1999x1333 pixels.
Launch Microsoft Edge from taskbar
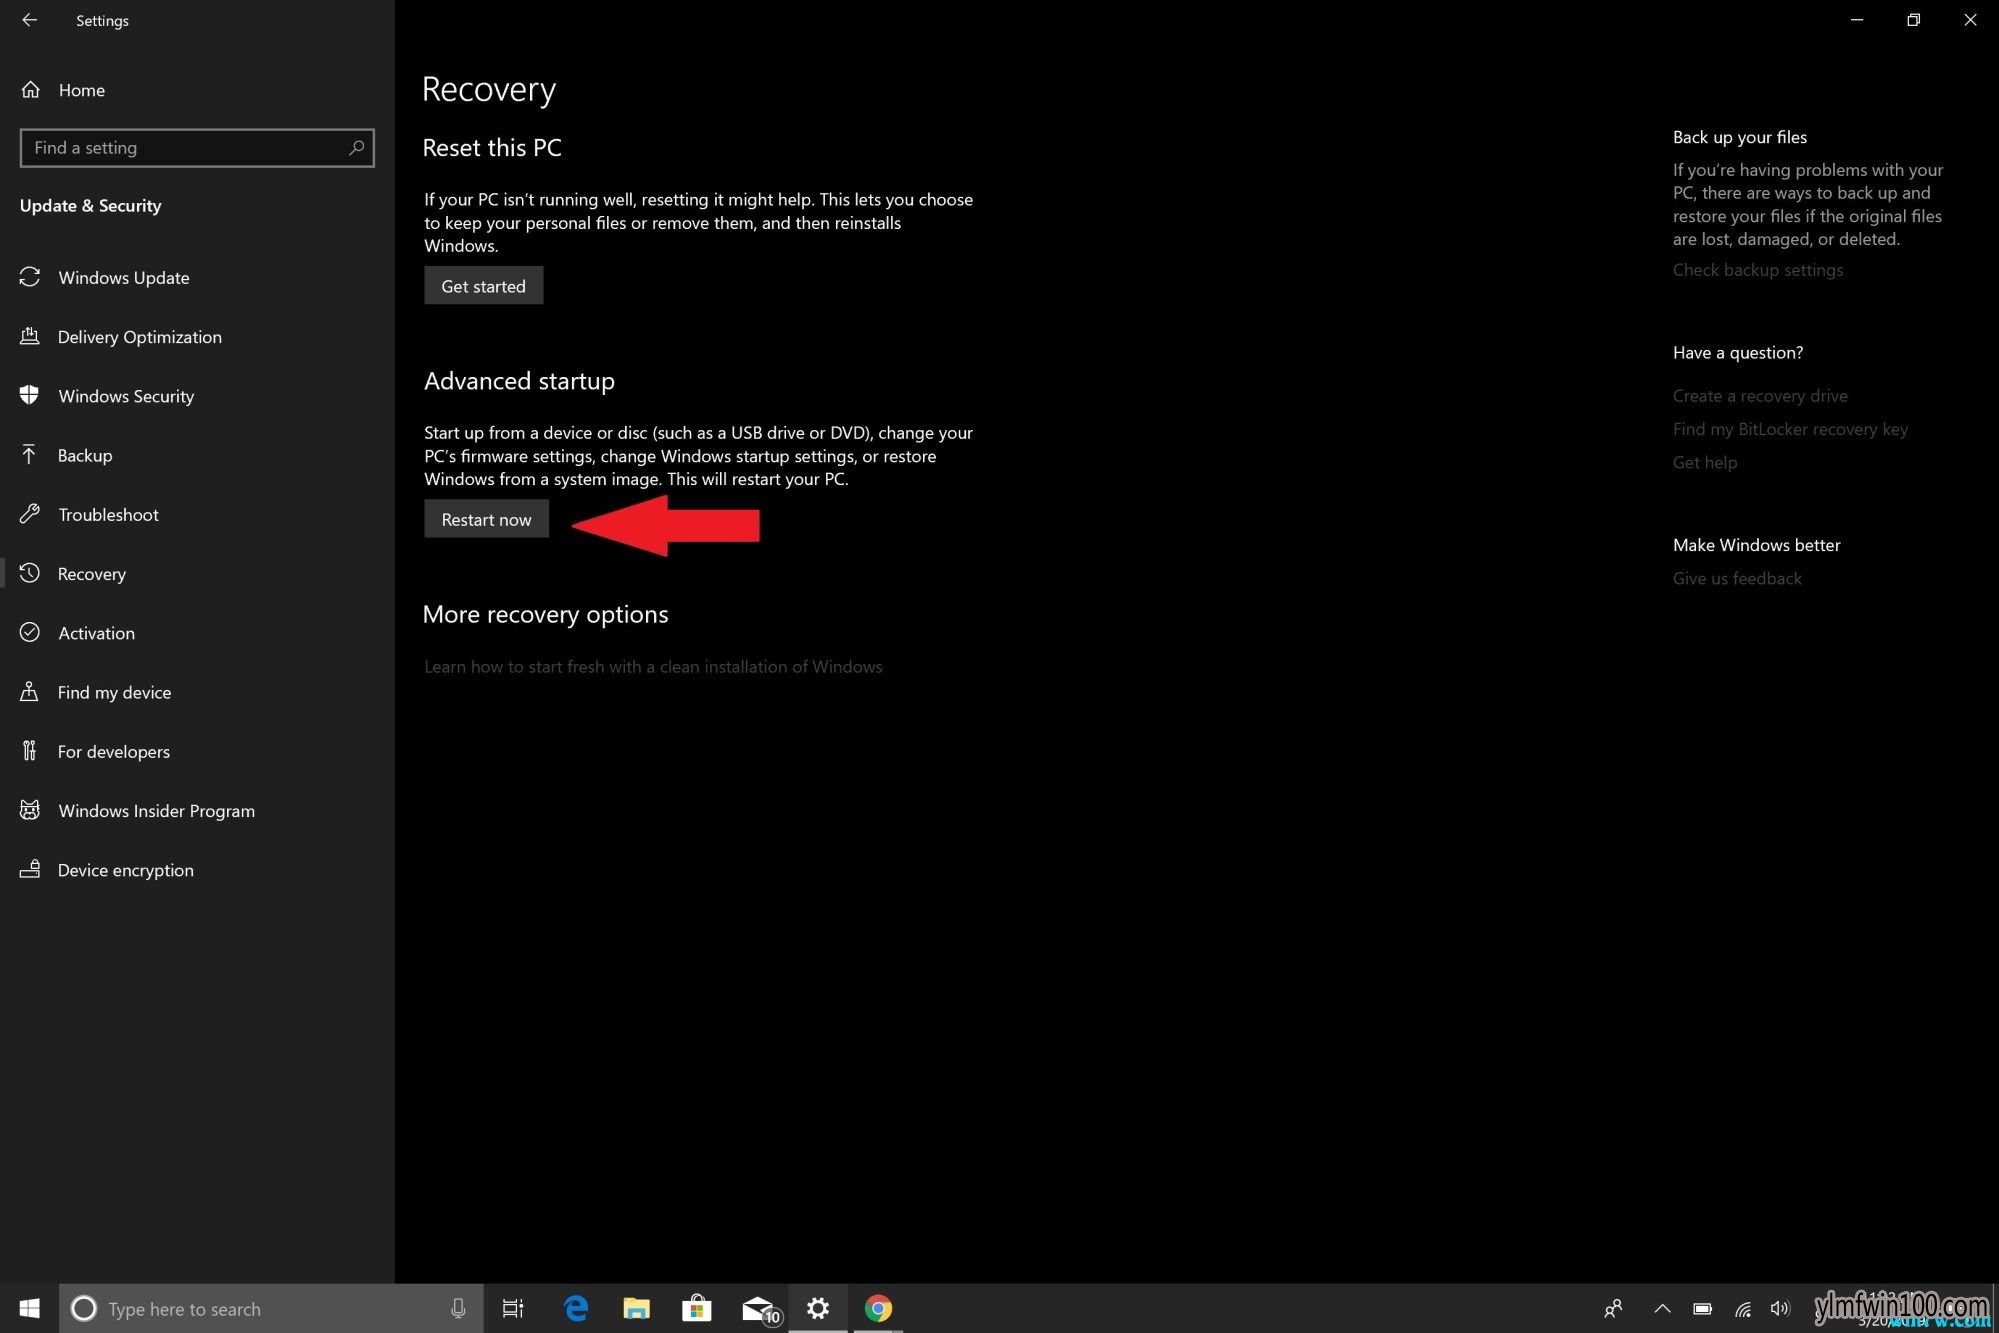pyautogui.click(x=576, y=1308)
